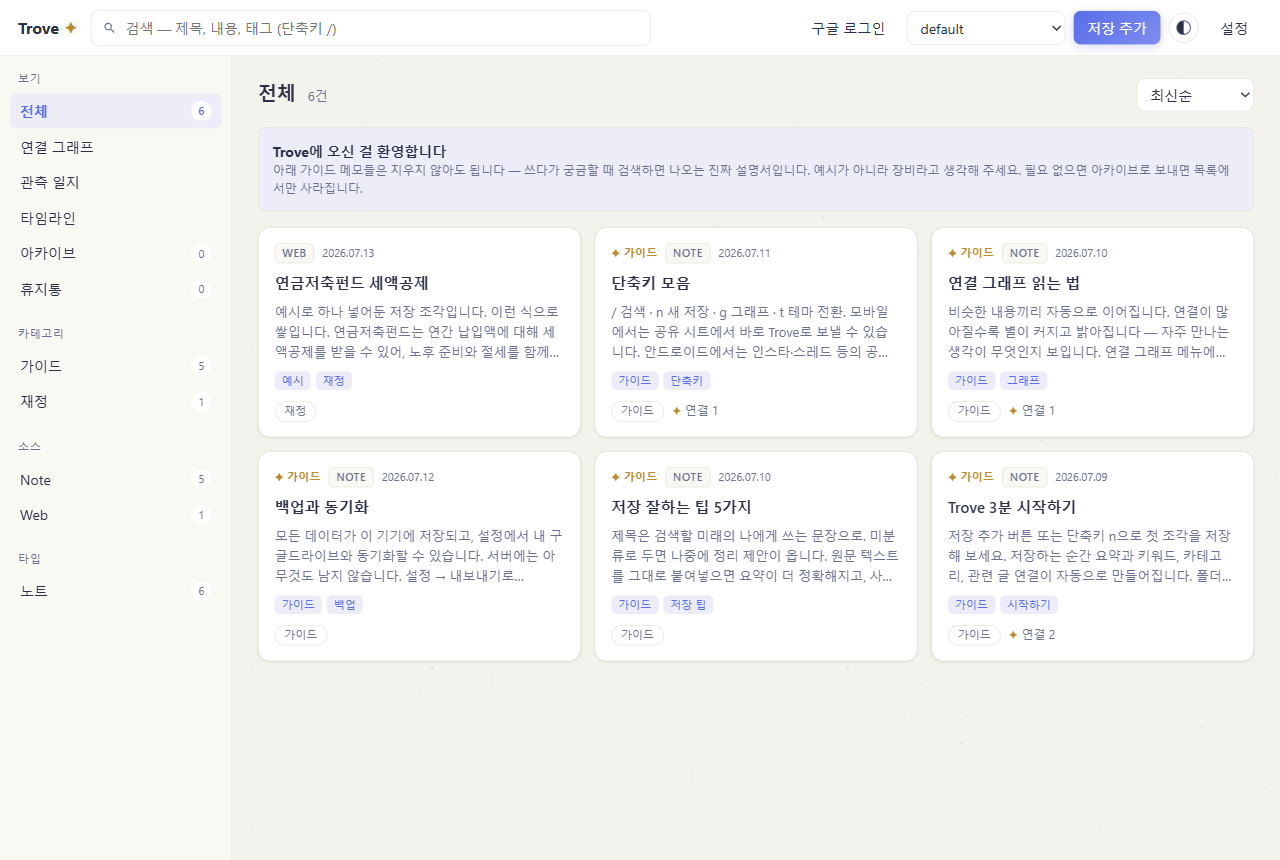Screen dimensions: 1280x860
Task: Select 전체 view in sidebar
Action: click(116, 111)
